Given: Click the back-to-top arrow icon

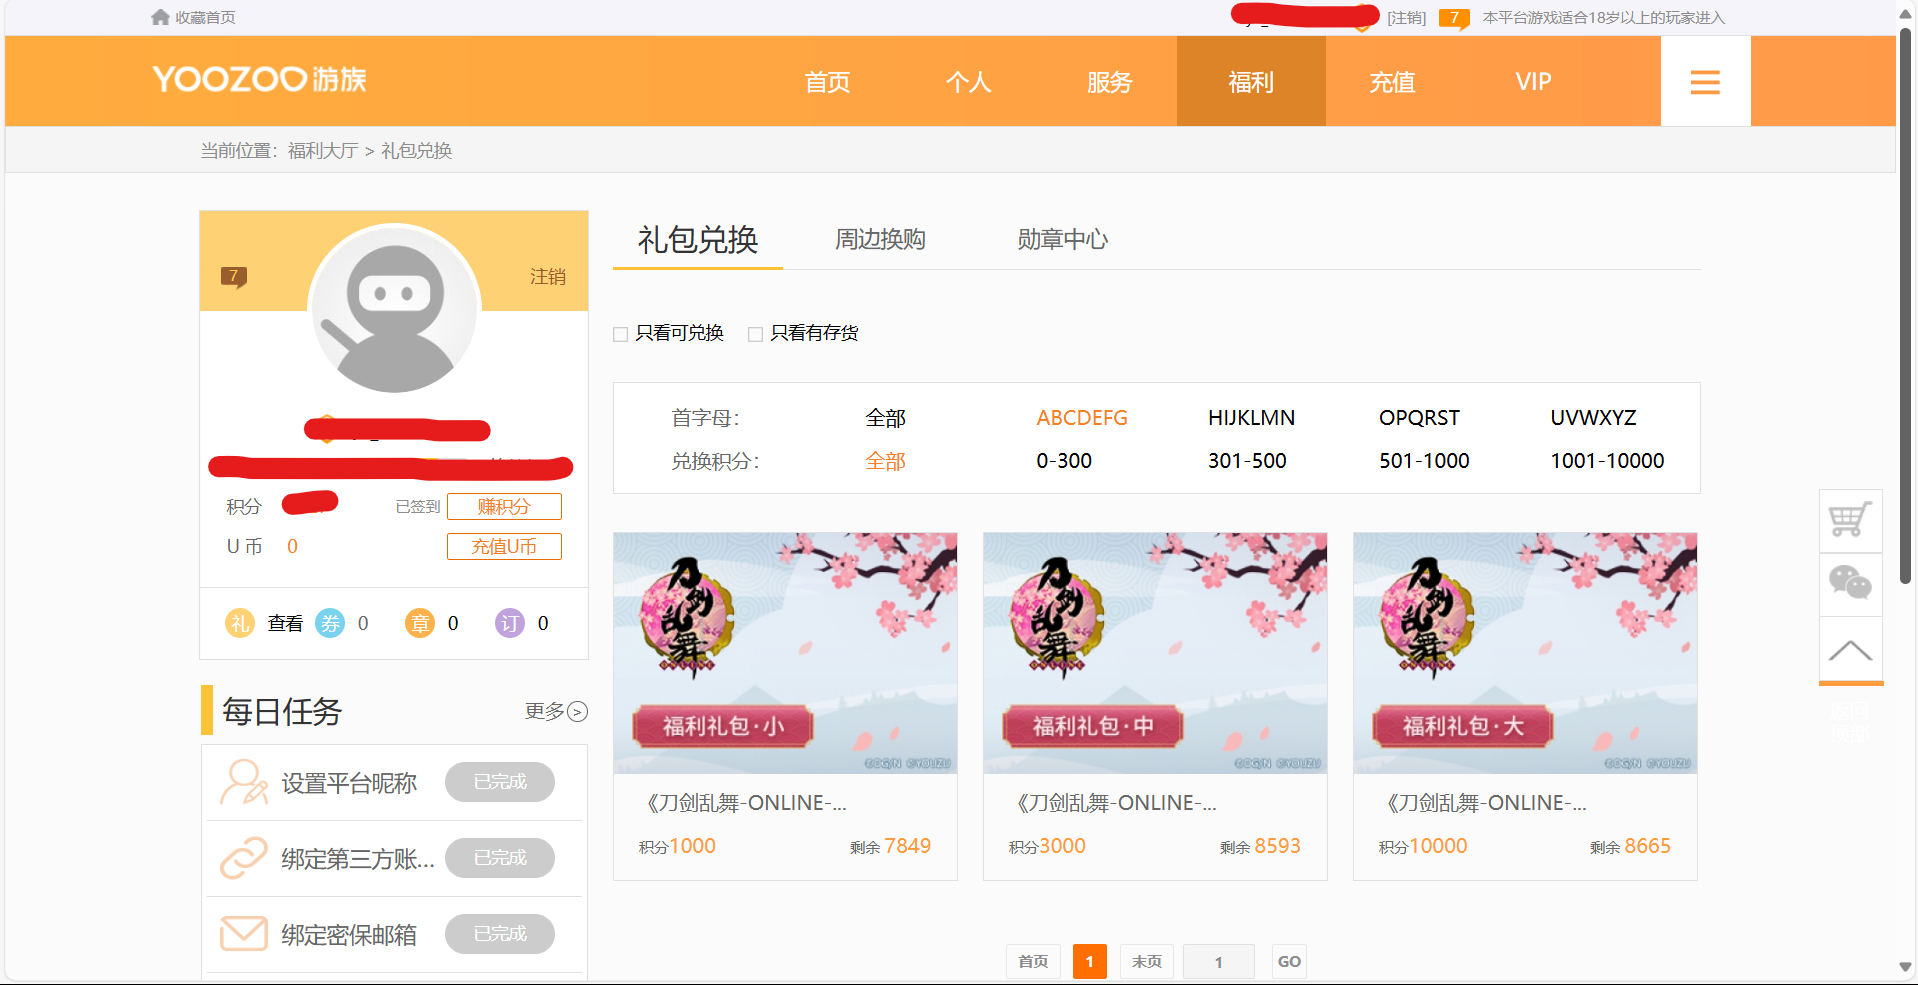Looking at the screenshot, I should 1850,650.
